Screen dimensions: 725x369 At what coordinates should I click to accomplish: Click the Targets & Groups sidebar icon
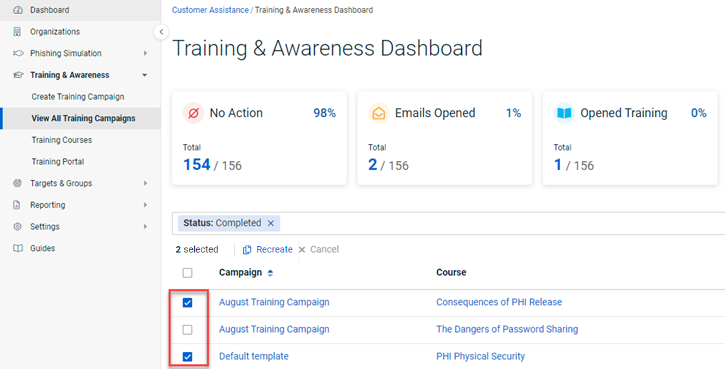[18, 183]
